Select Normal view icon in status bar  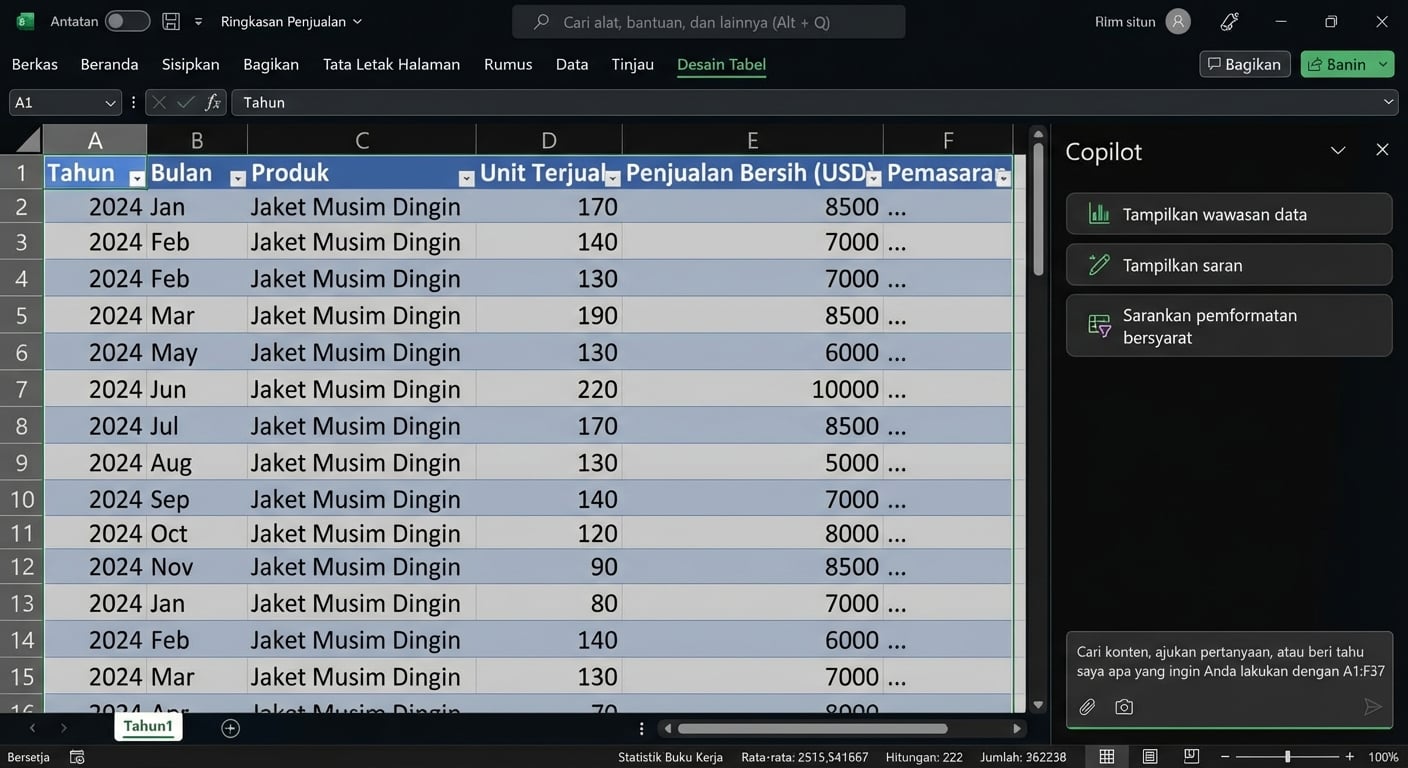(1106, 756)
